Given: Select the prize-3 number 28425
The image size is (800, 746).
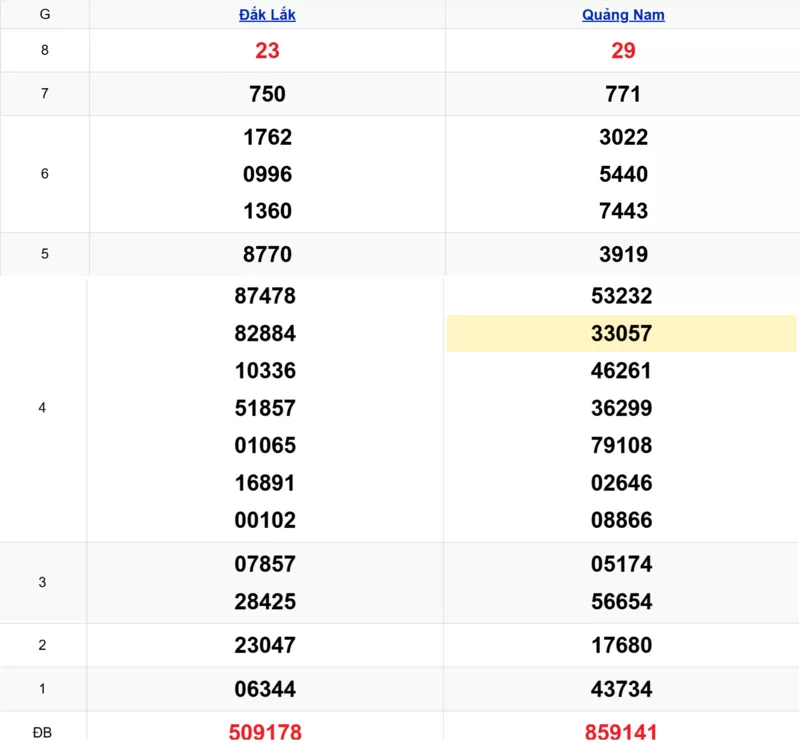Looking at the screenshot, I should pos(265,602).
